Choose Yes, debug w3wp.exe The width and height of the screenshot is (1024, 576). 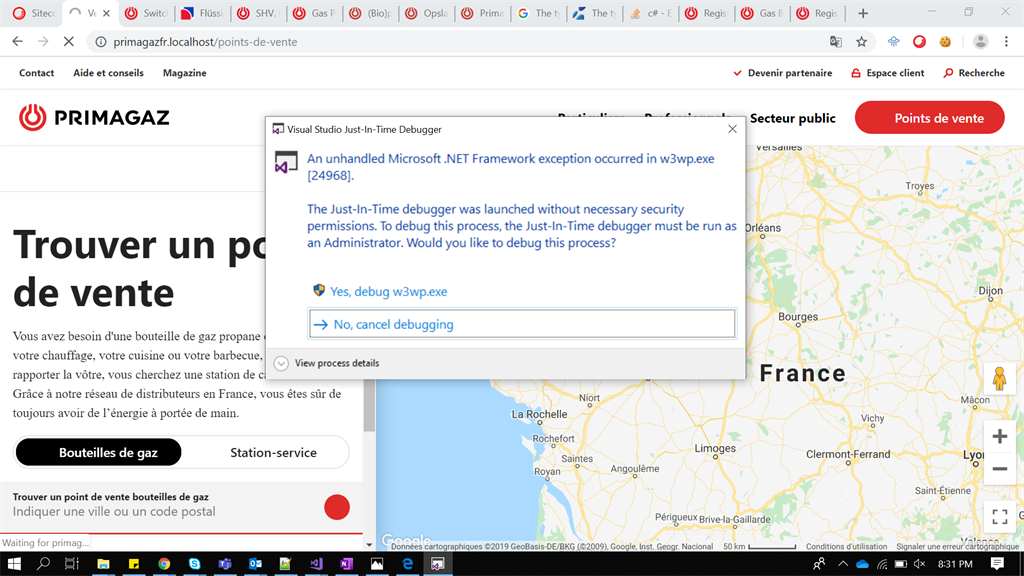click(380, 291)
